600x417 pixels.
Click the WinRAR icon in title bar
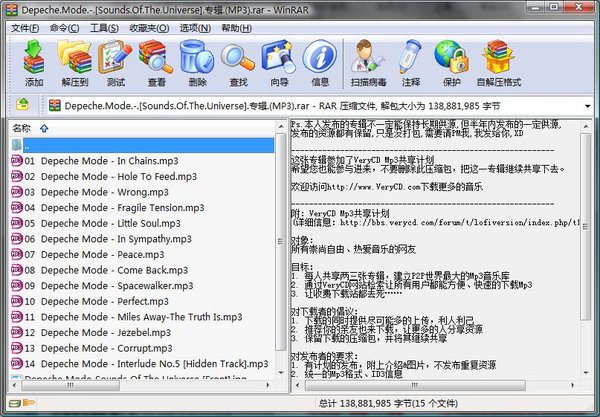tap(12, 10)
